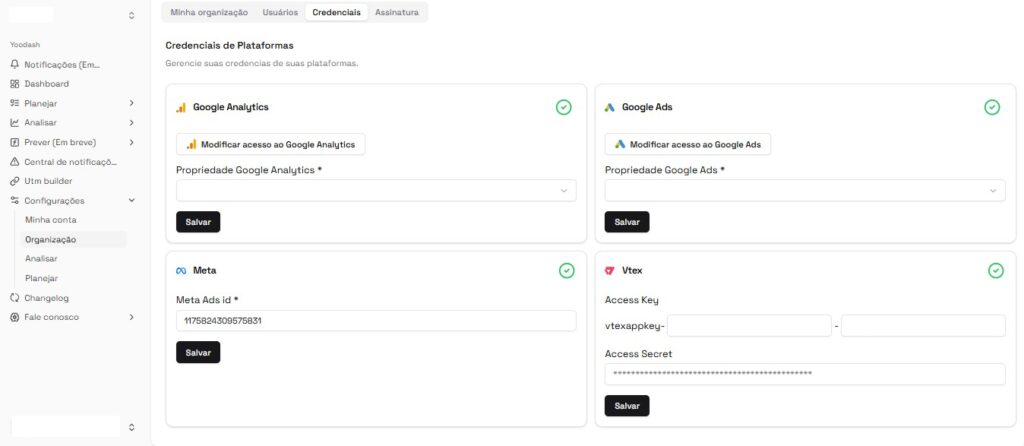Switch to the Usuários tab

pos(280,12)
